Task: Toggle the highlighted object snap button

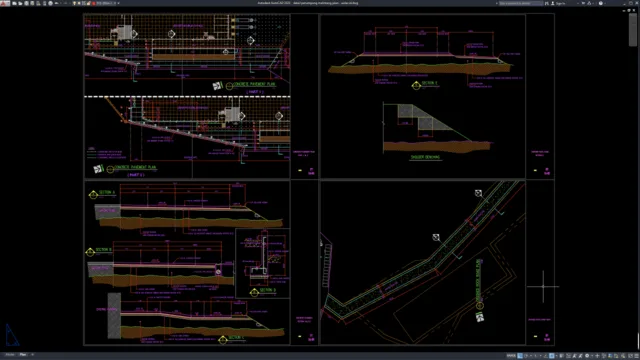Action: tap(551, 356)
